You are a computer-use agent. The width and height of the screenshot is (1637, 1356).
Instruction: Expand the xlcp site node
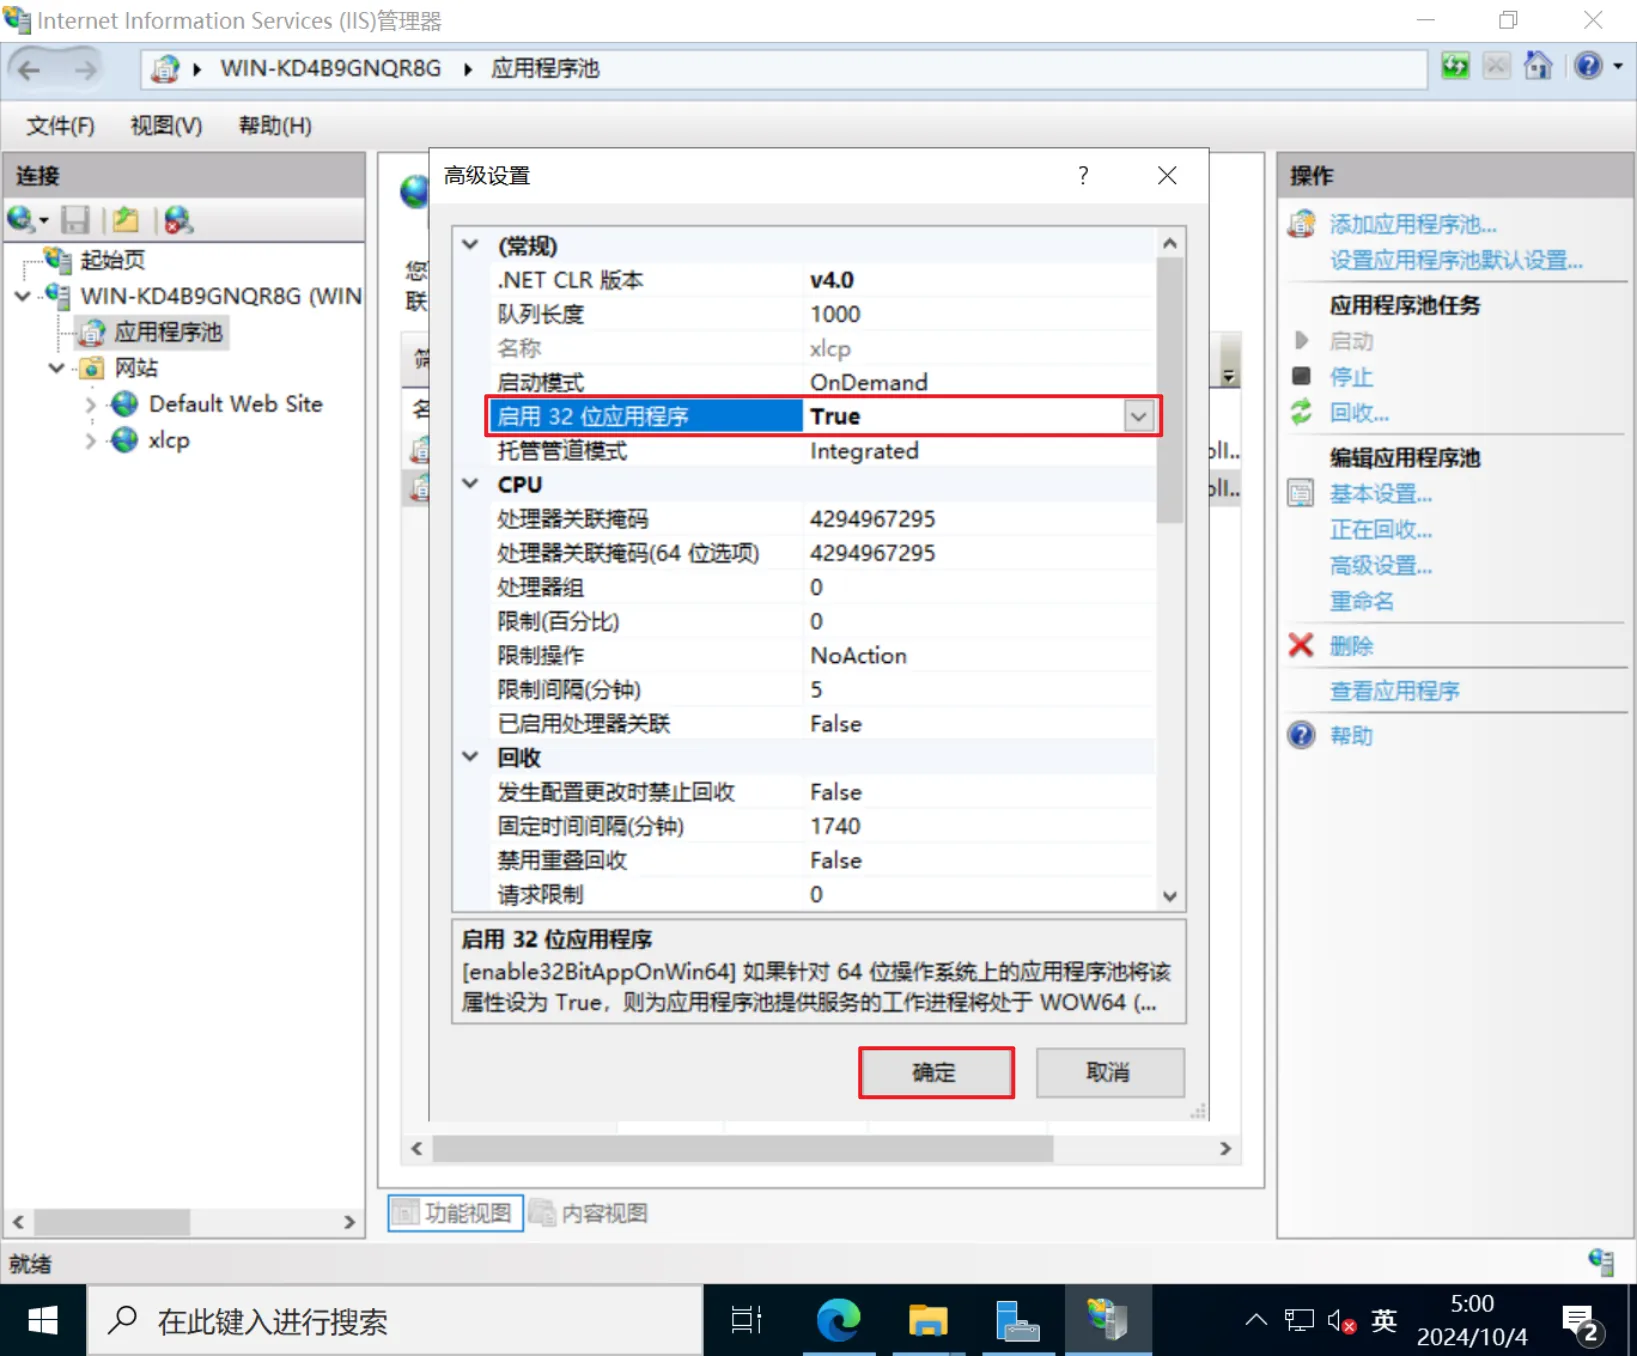[91, 440]
